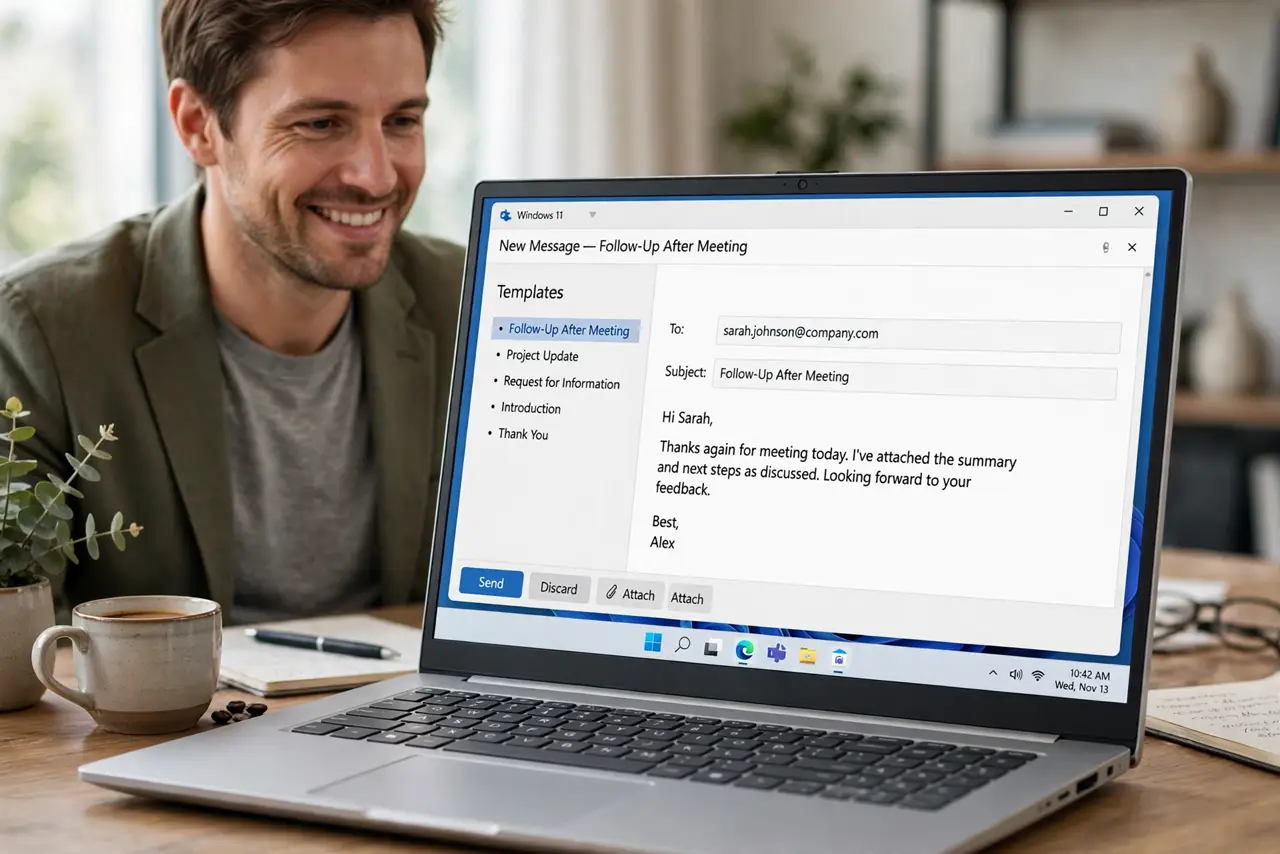
Task: Click the name 'Alex' in the signature
Action: pyautogui.click(x=662, y=542)
